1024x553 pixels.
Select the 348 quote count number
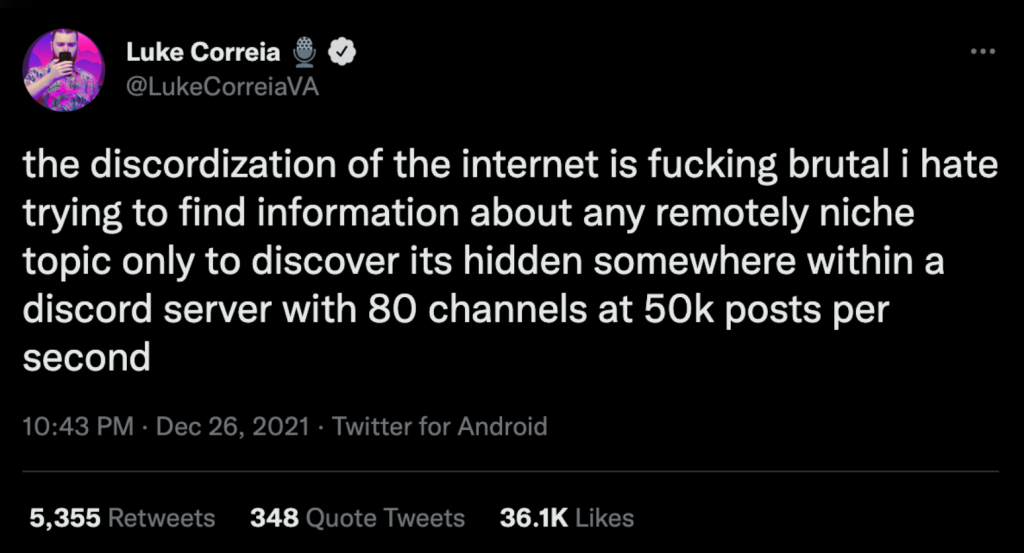(x=273, y=518)
